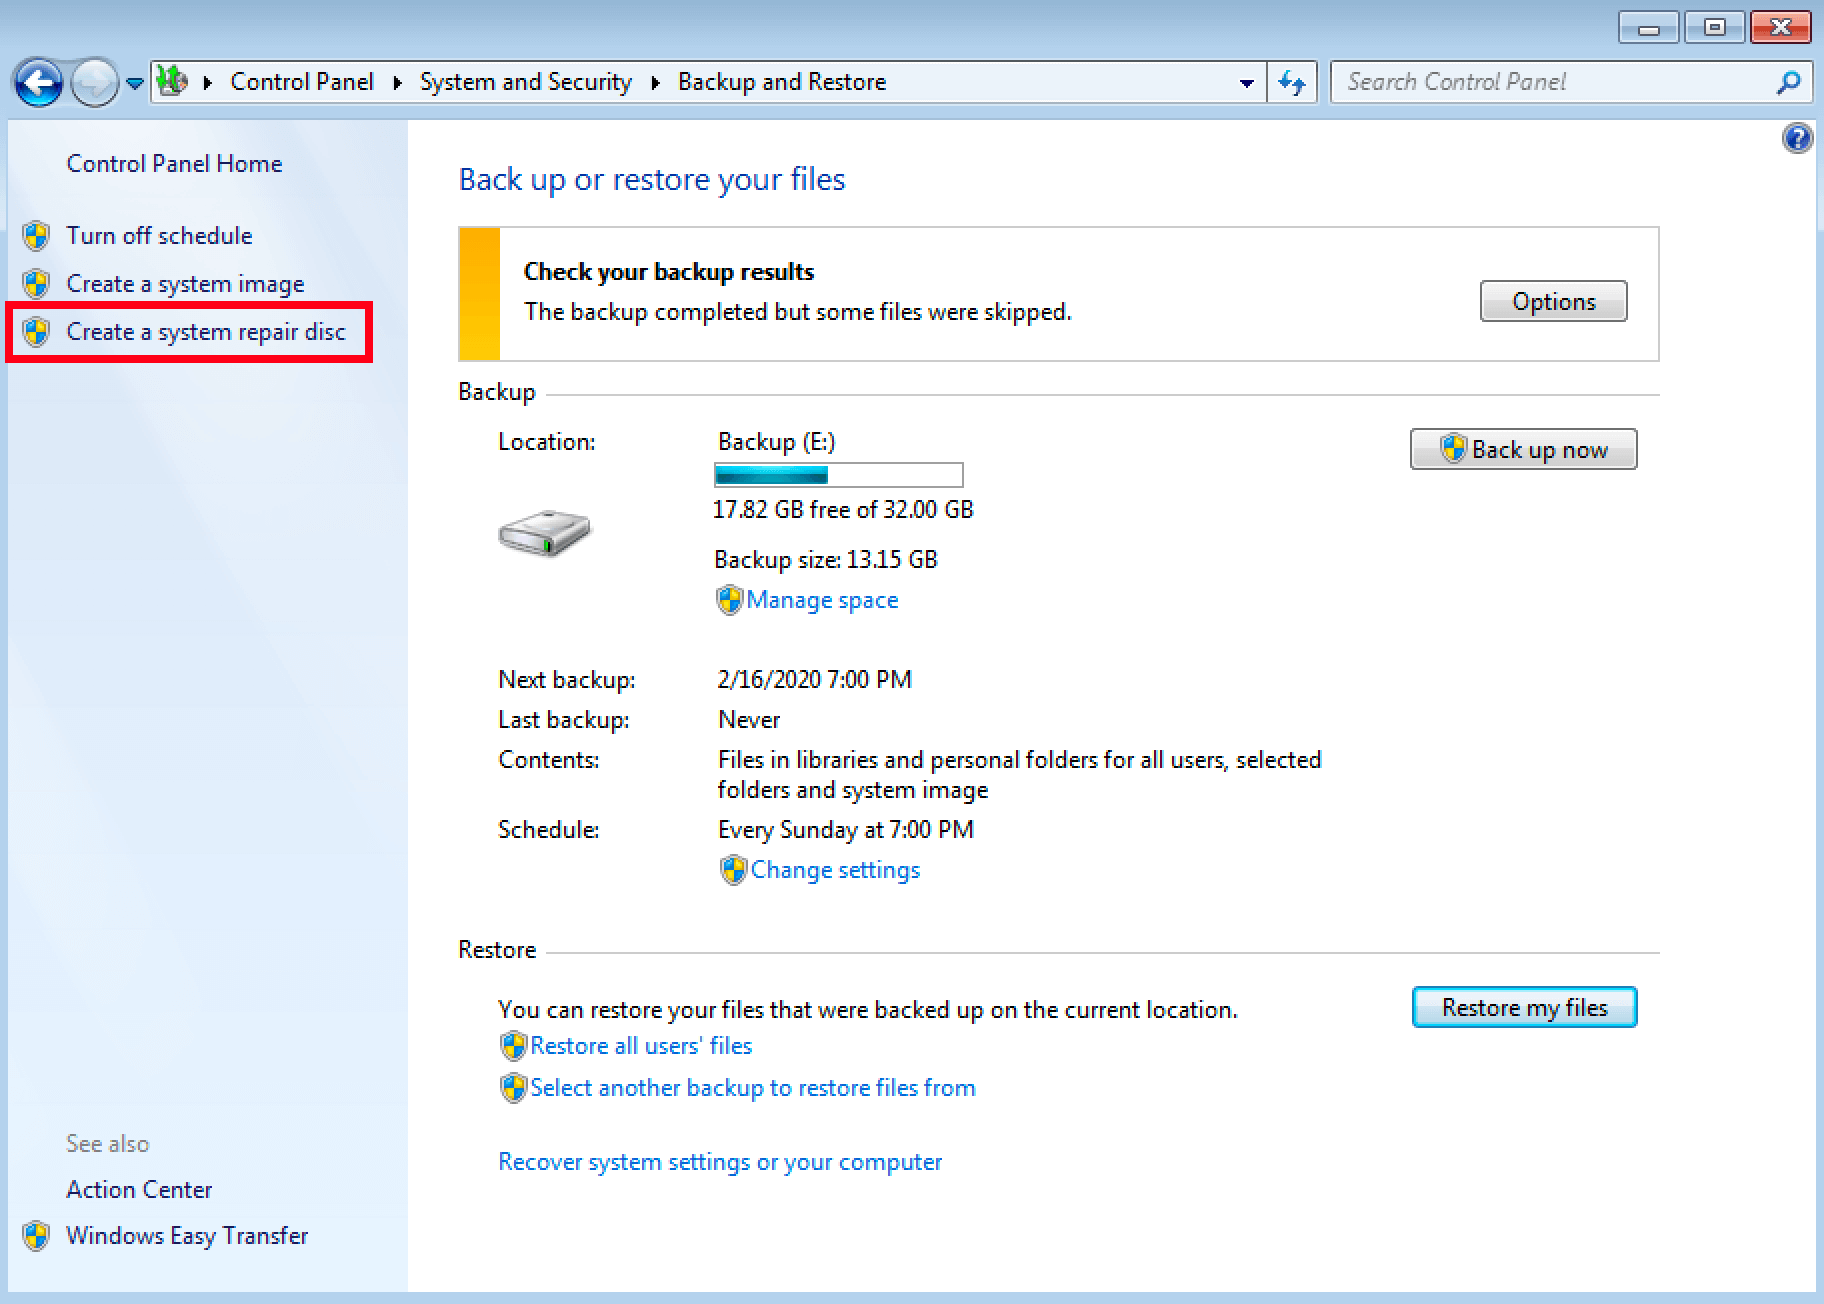The width and height of the screenshot is (1824, 1304).
Task: Click the Control Panel address bar icon
Action: point(172,81)
